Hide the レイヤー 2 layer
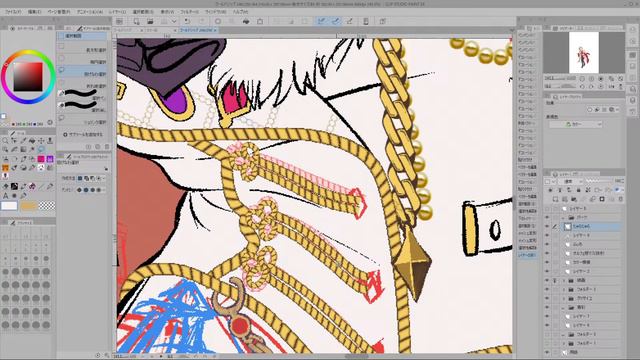Image resolution: width=640 pixels, height=360 pixels. pos(547,271)
